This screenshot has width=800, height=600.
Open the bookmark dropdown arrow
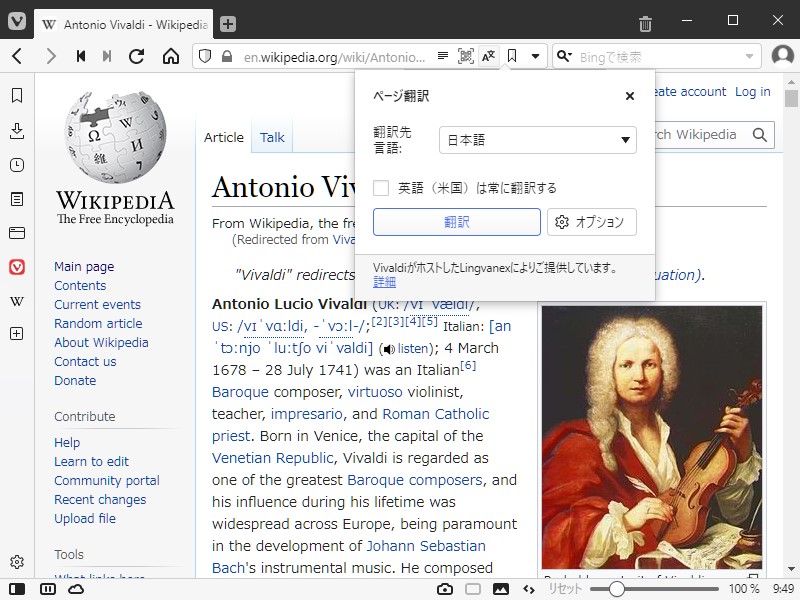[537, 56]
